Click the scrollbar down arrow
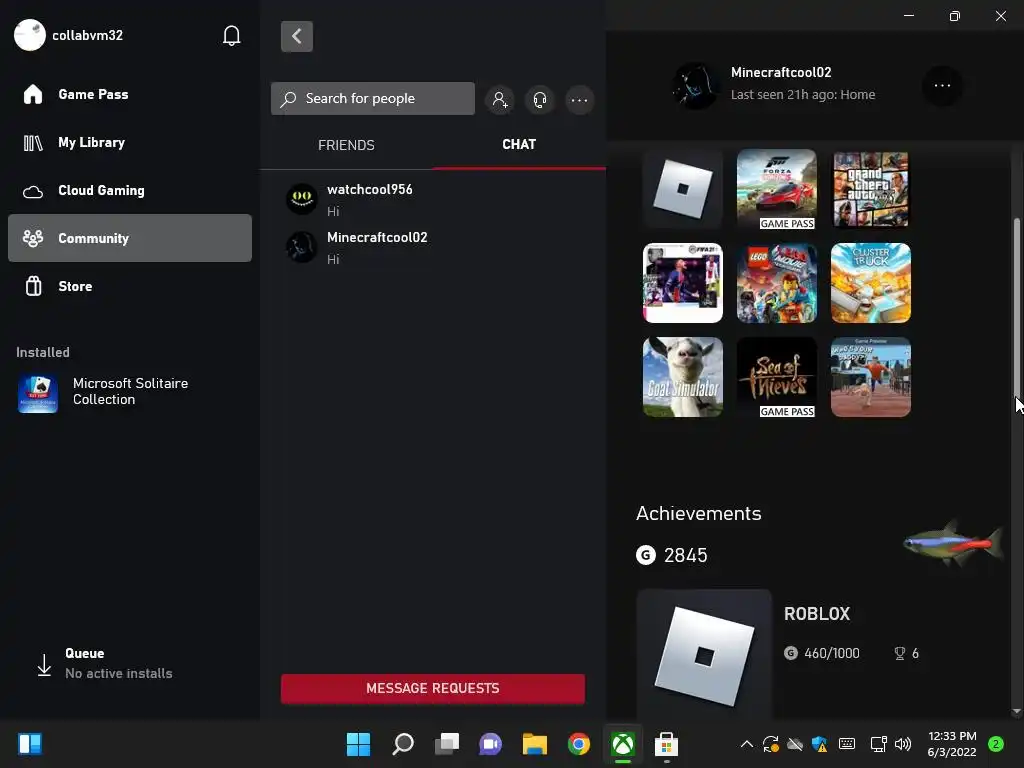 (x=1016, y=711)
